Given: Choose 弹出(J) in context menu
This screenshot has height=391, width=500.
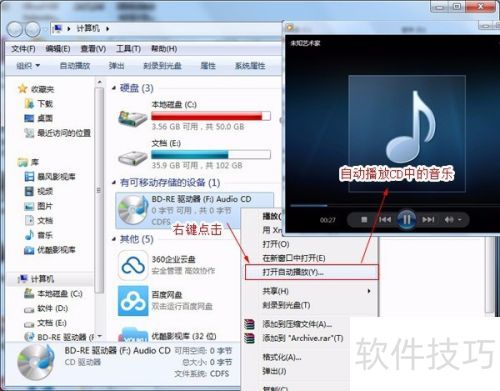Looking at the screenshot, I should click(x=274, y=371).
